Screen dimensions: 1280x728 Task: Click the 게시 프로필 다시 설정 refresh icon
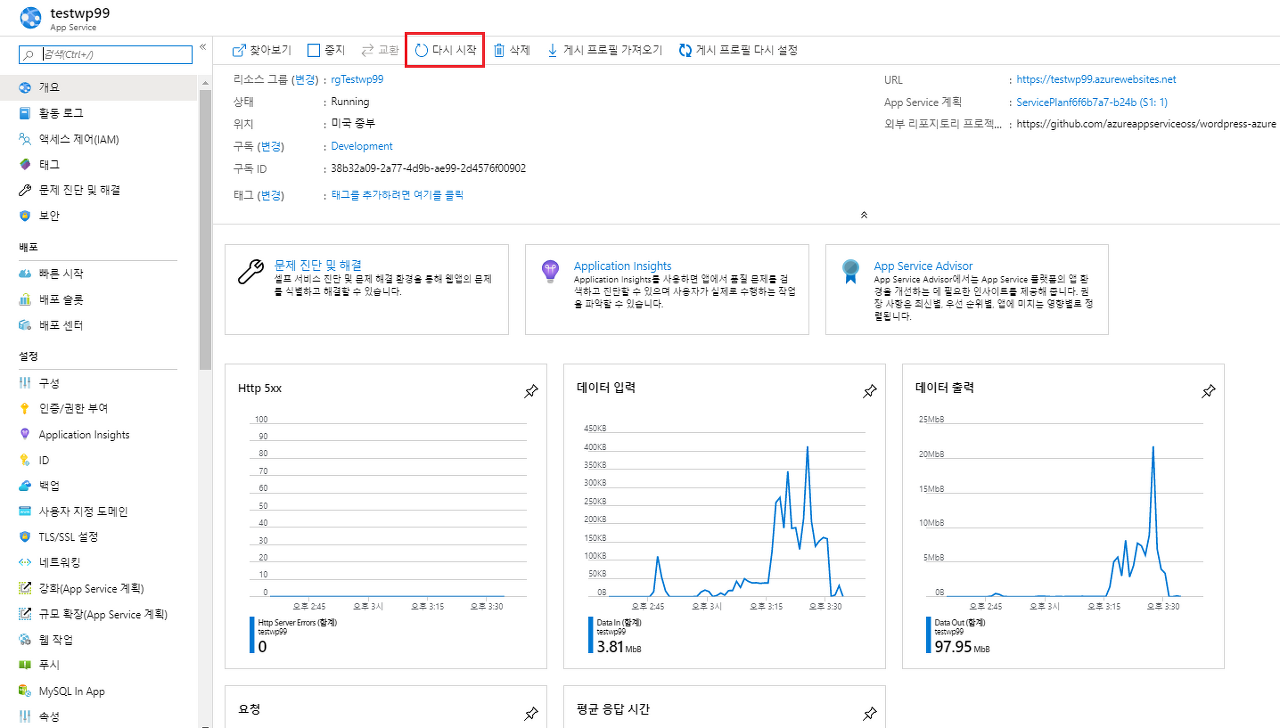pos(685,50)
